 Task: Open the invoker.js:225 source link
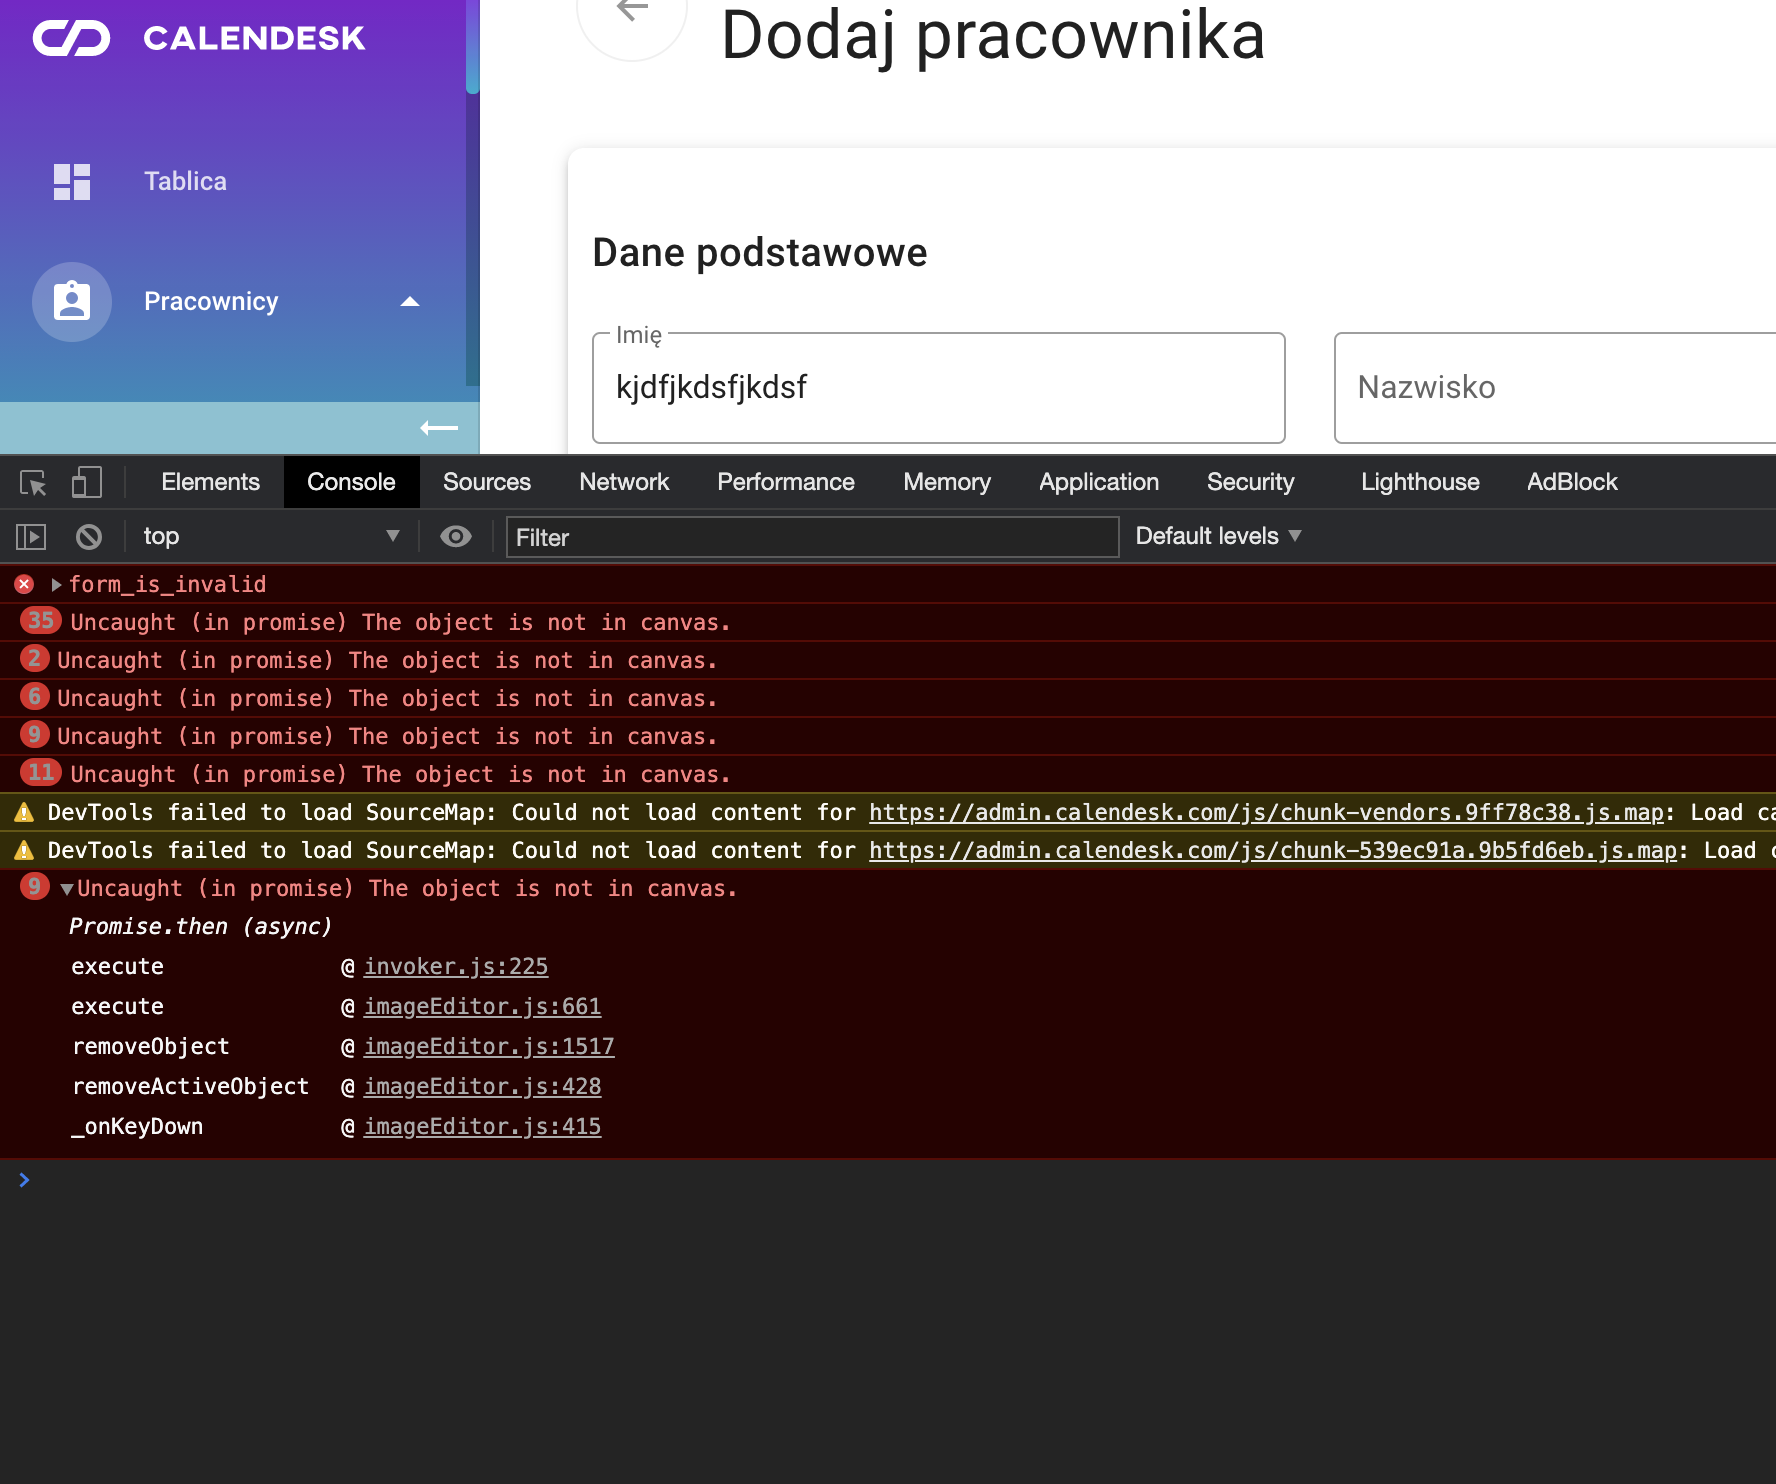(x=456, y=966)
